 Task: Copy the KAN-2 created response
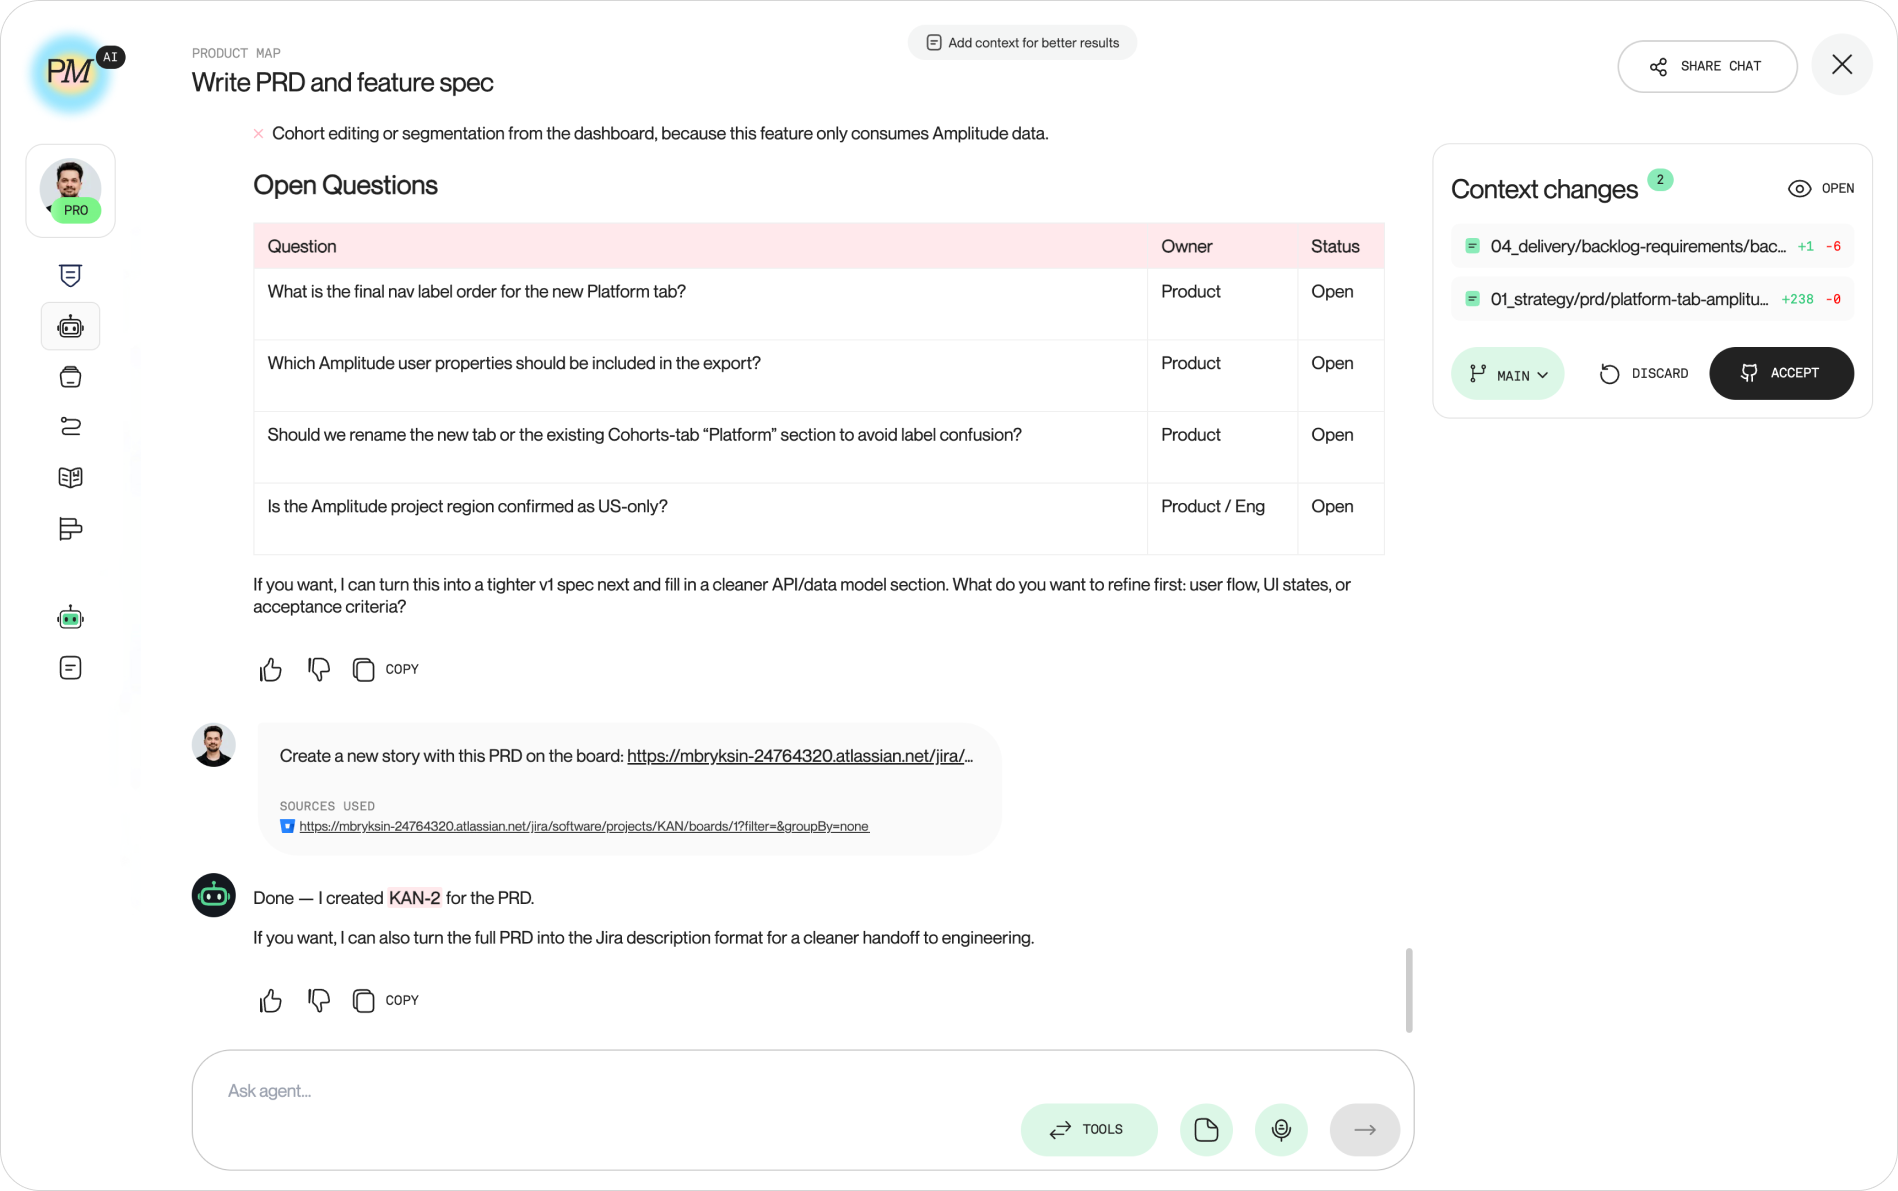(x=386, y=1000)
